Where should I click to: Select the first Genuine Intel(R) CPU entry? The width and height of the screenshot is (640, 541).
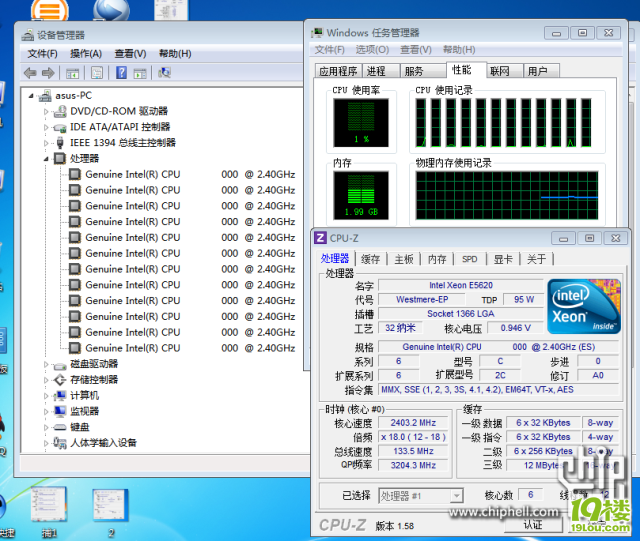coord(132,174)
